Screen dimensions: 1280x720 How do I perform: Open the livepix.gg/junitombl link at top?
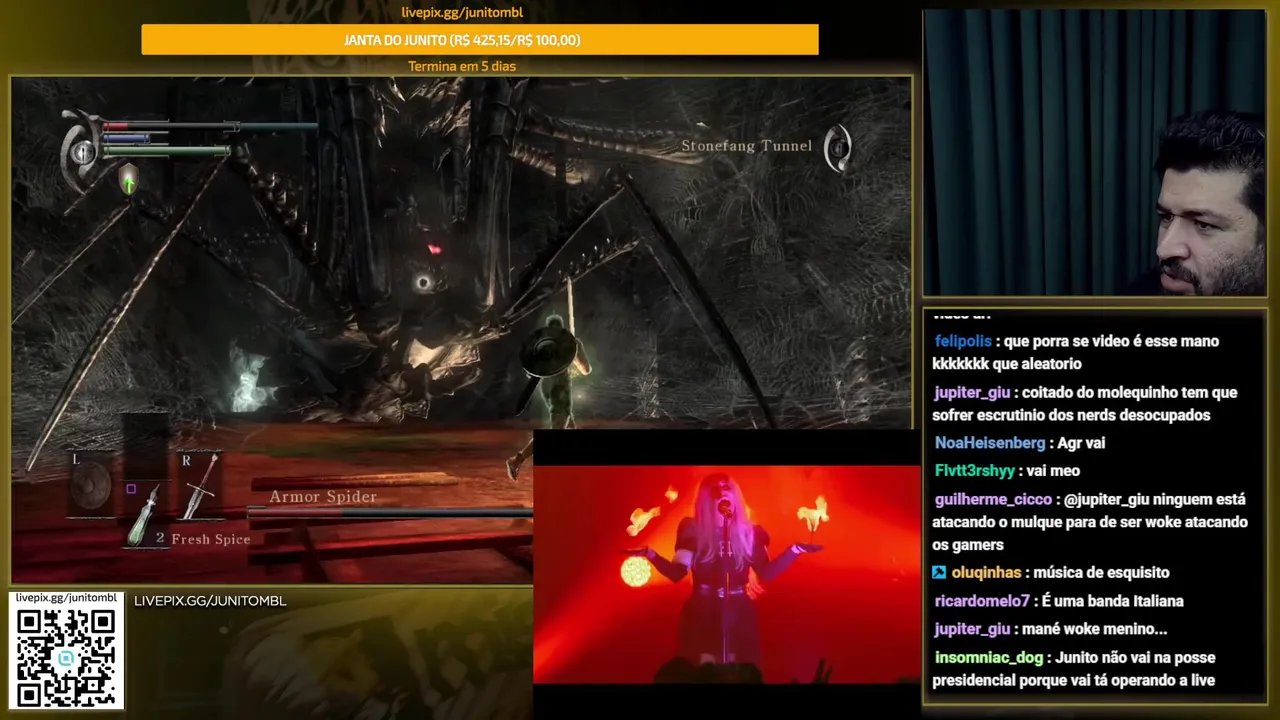pos(462,12)
